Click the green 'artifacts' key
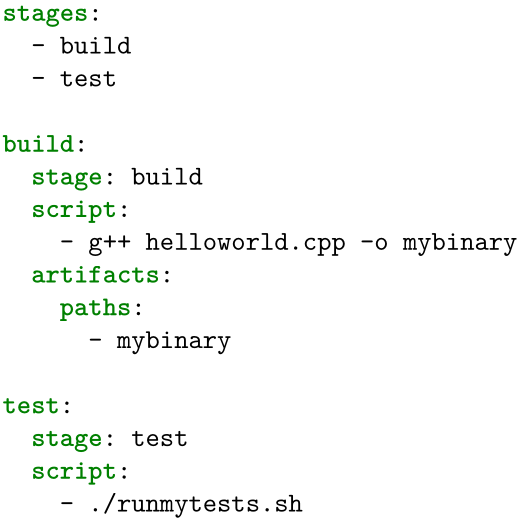This screenshot has width=524, height=525. 95,274
